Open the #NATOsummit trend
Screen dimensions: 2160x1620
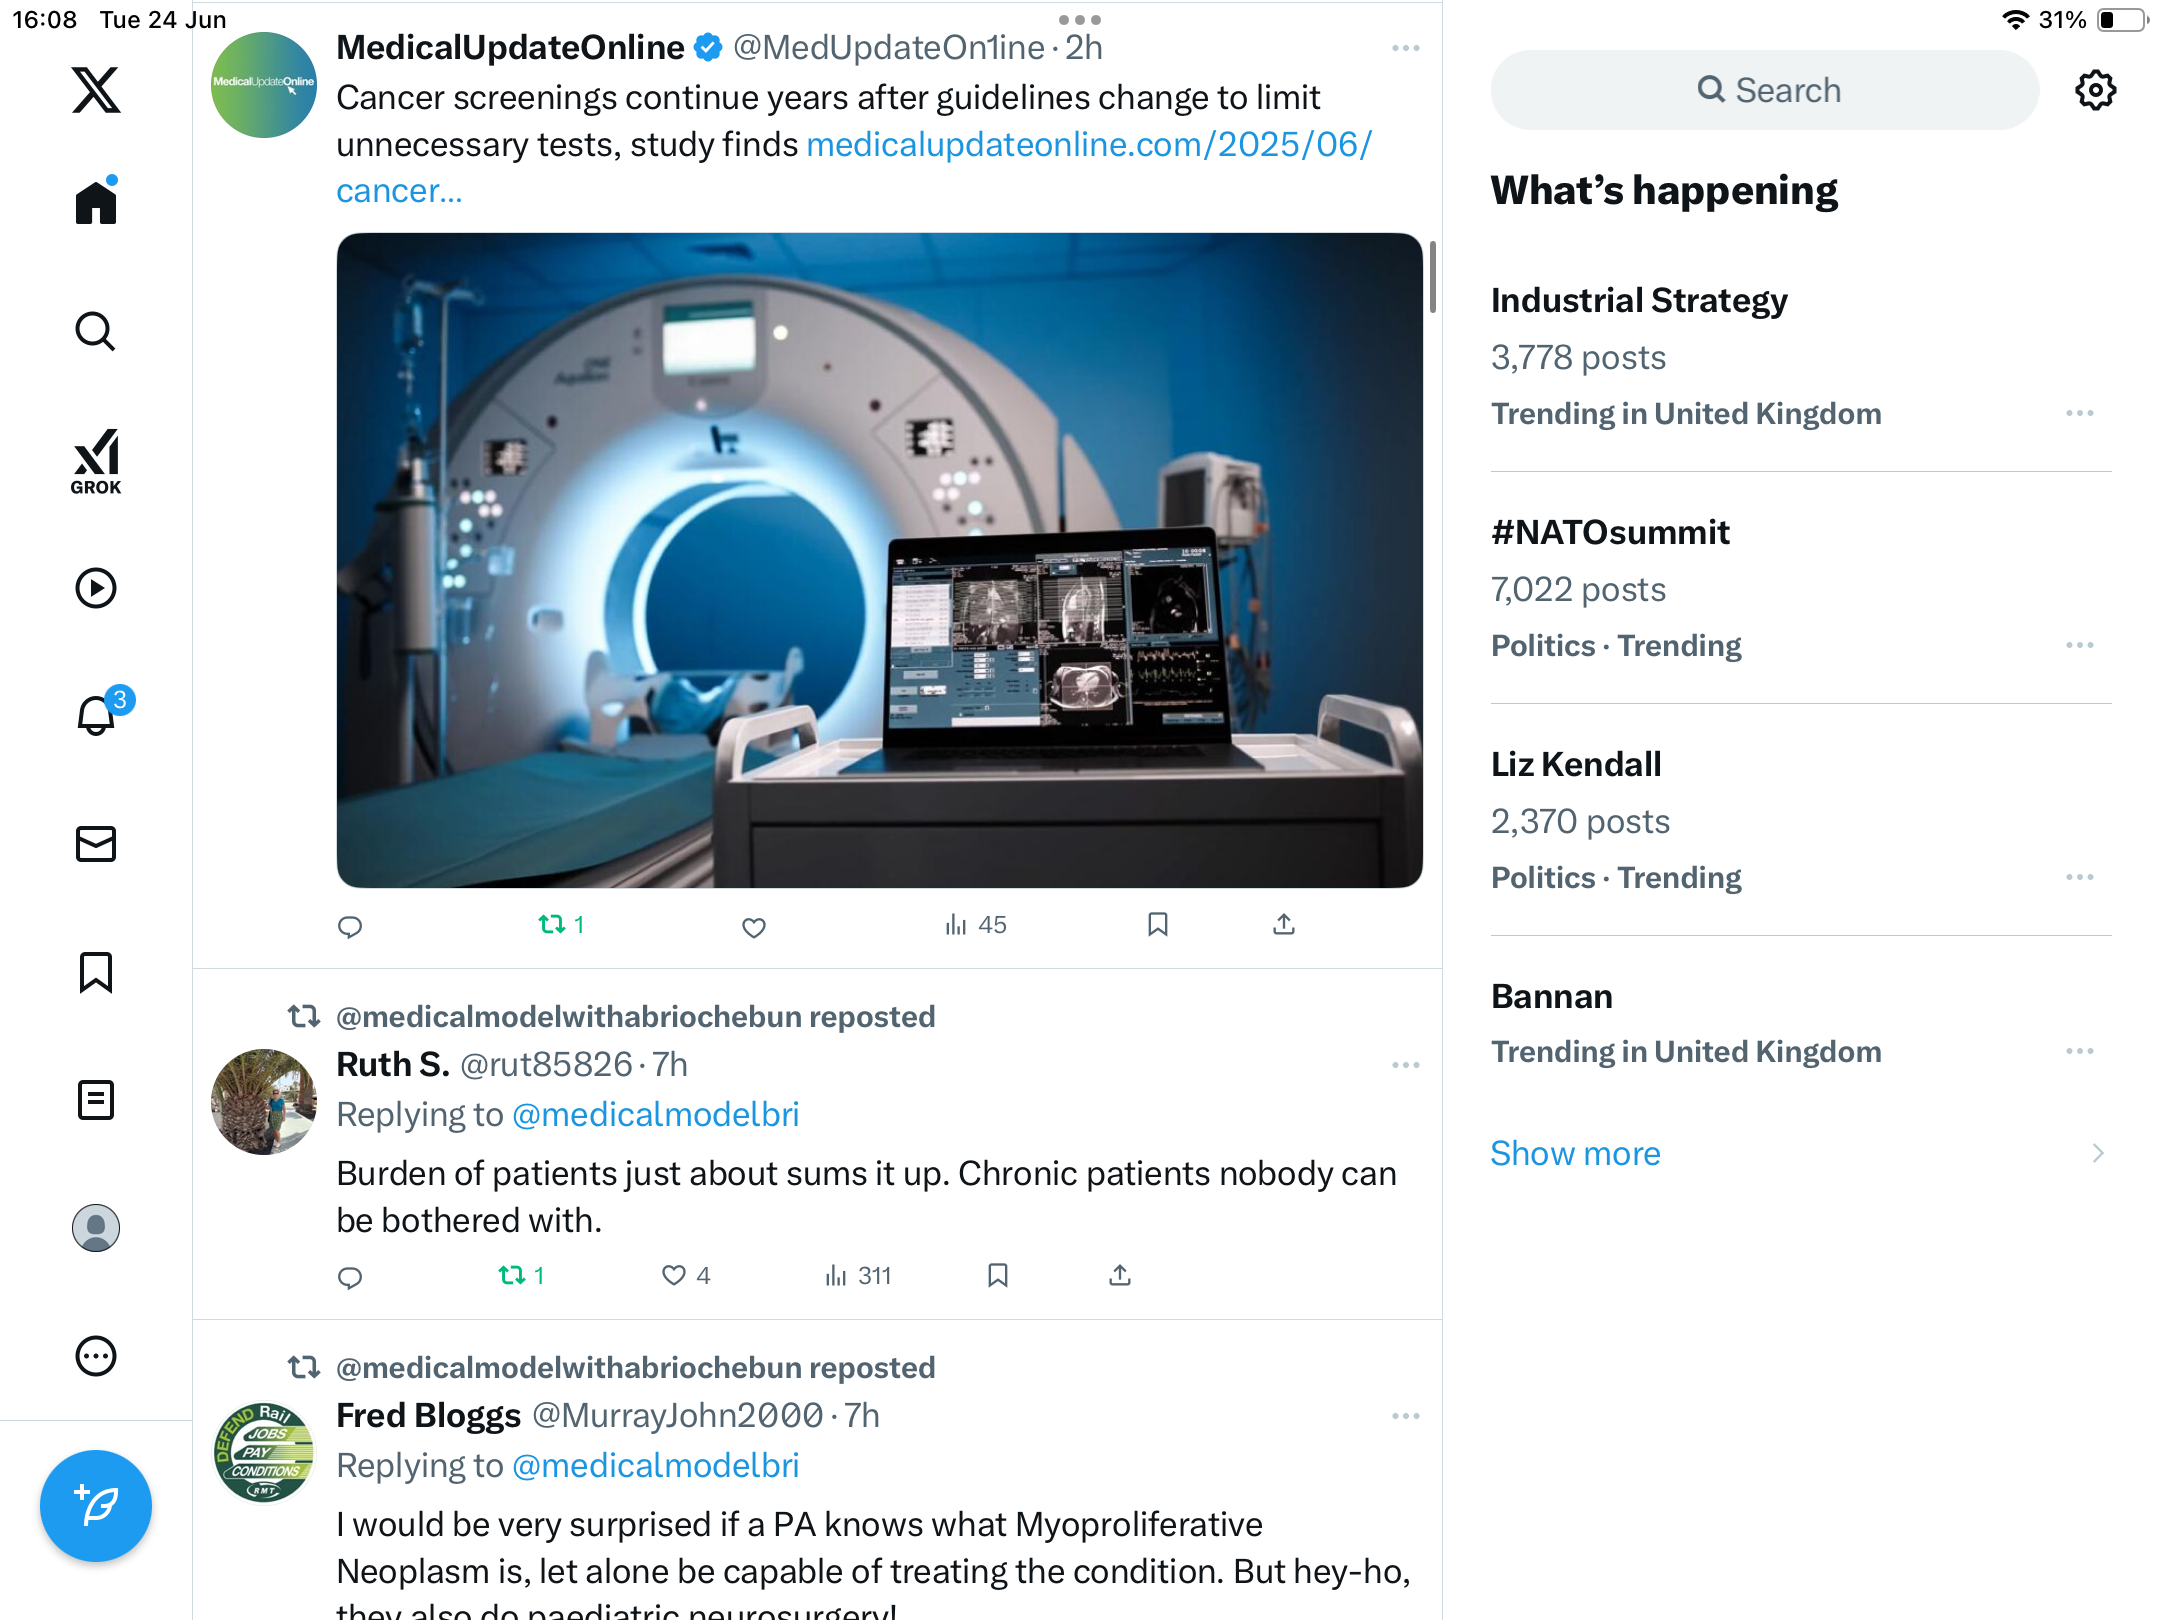[x=1610, y=532]
